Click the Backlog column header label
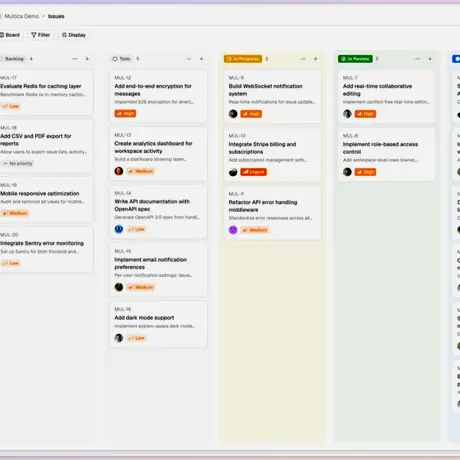460x460 pixels. [x=14, y=59]
